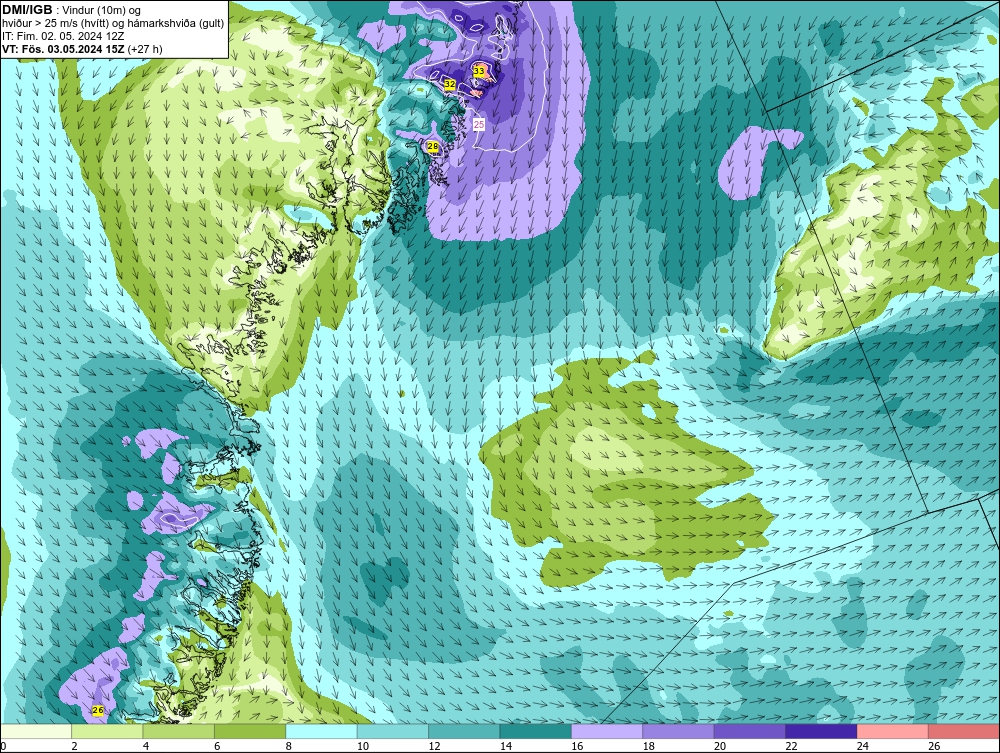Click the 'IT: Fim. 02. 05. 2024 12Z' line

tap(63, 36)
